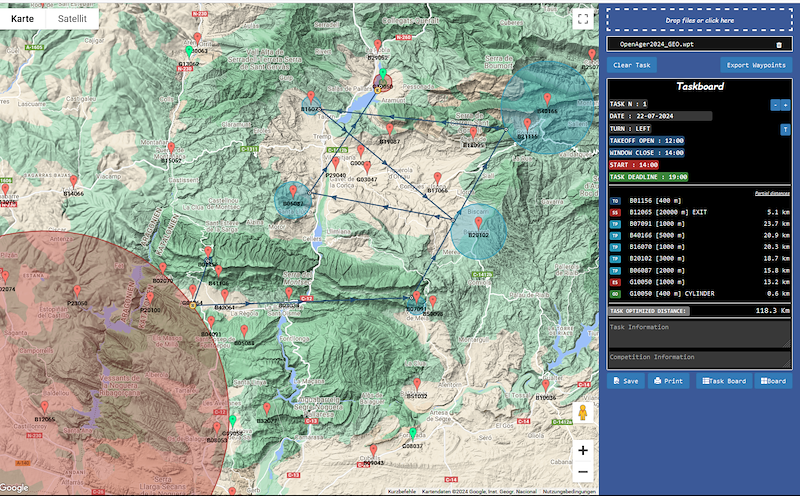The height and width of the screenshot is (496, 800).
Task: Click the TP badge for B16070
Action: click(x=615, y=247)
